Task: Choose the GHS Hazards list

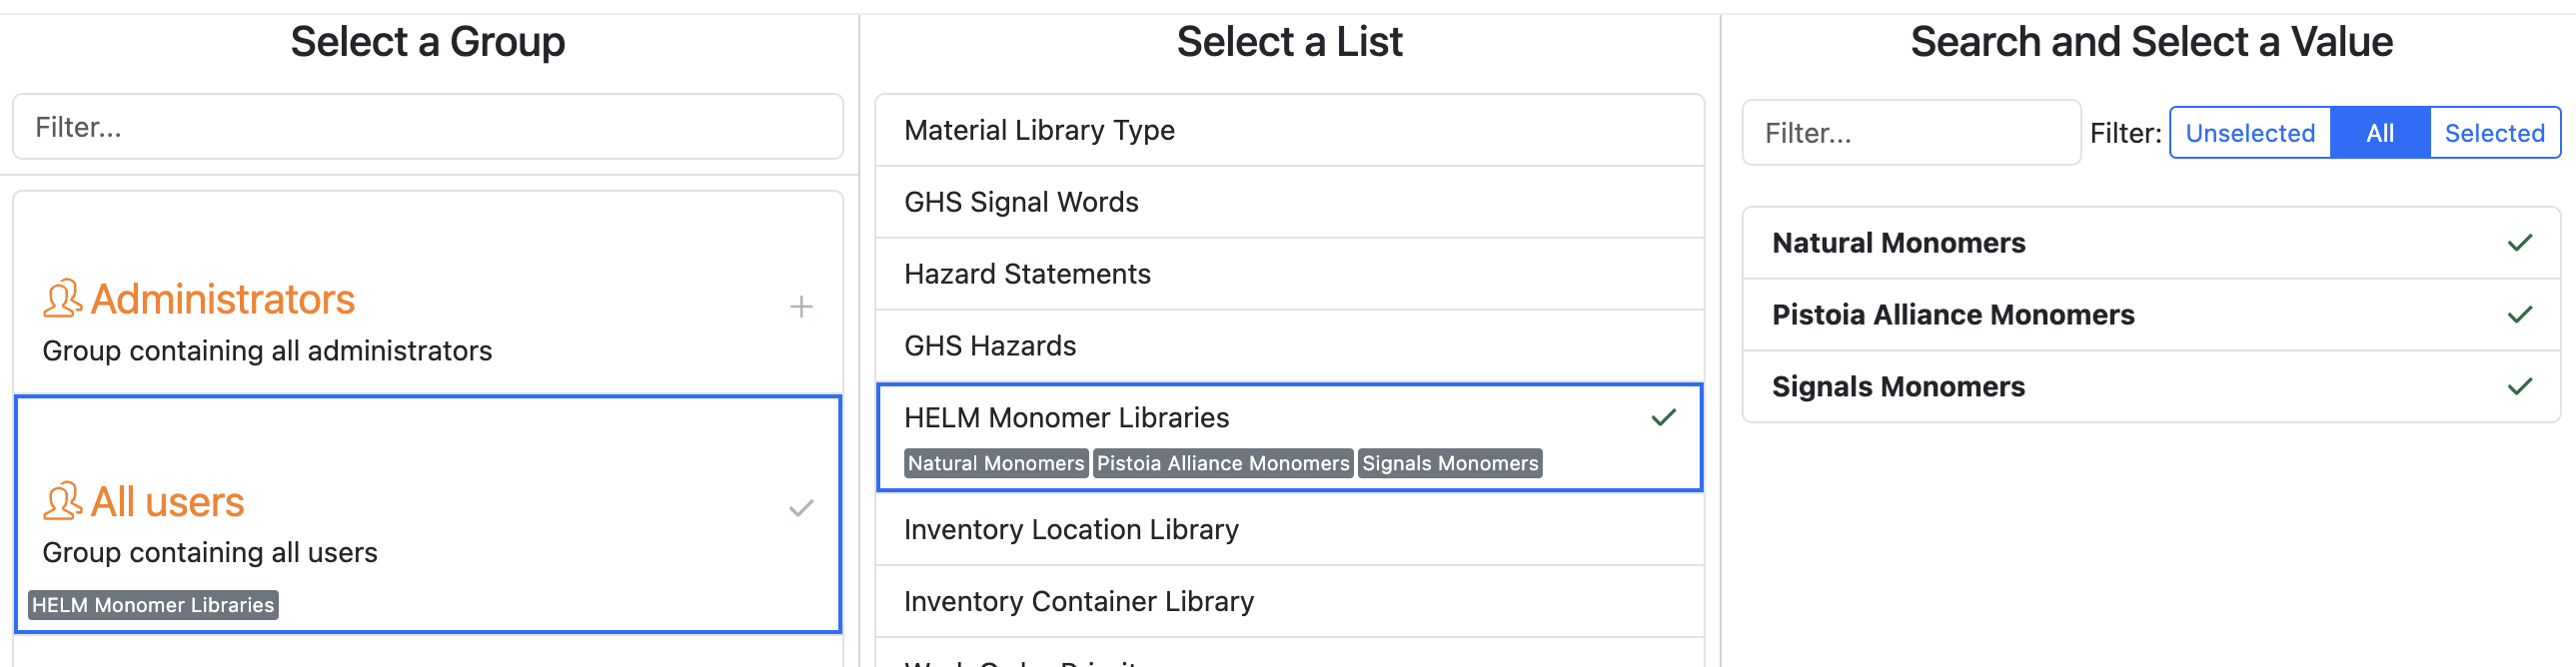Action: click(x=1289, y=347)
